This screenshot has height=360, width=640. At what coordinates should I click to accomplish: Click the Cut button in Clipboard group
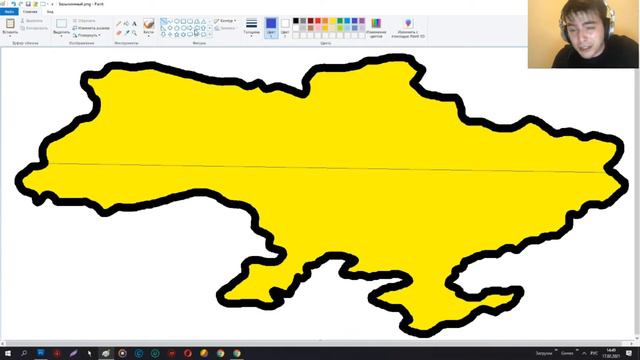coord(31,20)
